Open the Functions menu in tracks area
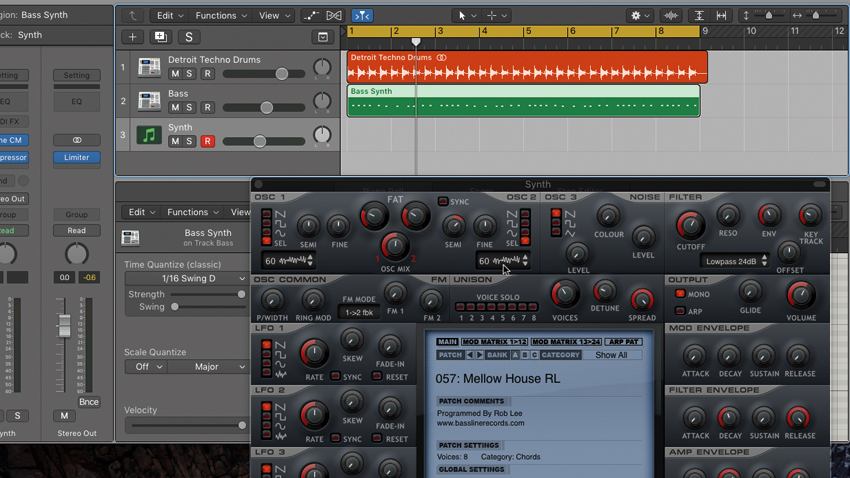This screenshot has height=478, width=850. coord(221,16)
